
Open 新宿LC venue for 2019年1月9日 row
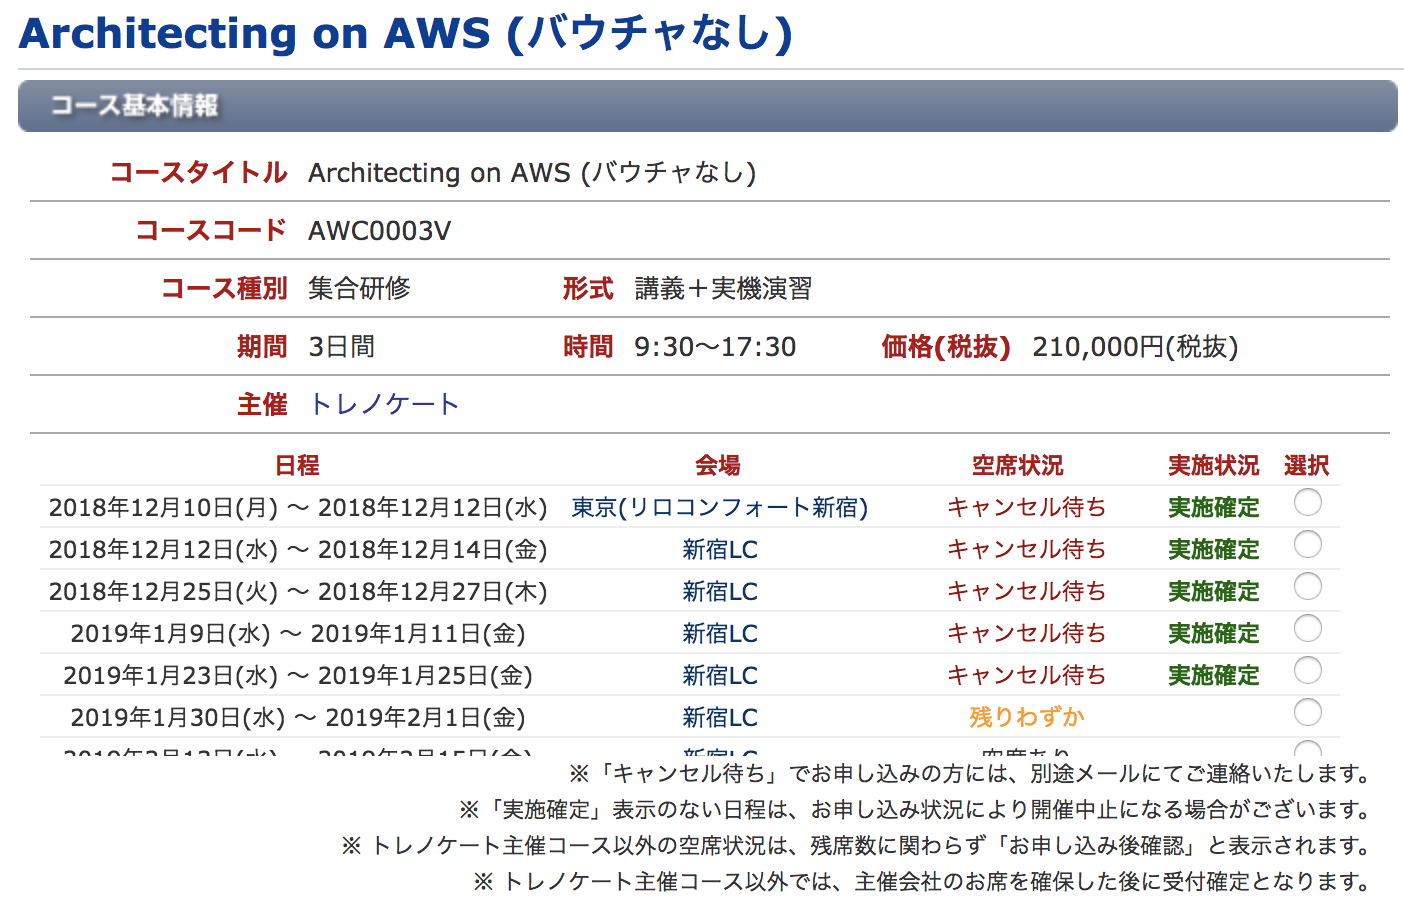[x=719, y=633]
